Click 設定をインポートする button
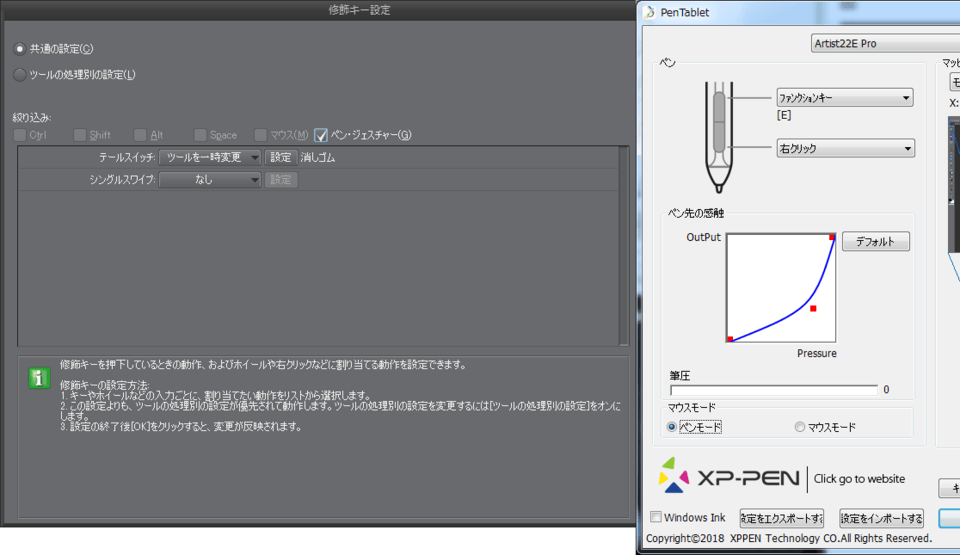 click(882, 518)
